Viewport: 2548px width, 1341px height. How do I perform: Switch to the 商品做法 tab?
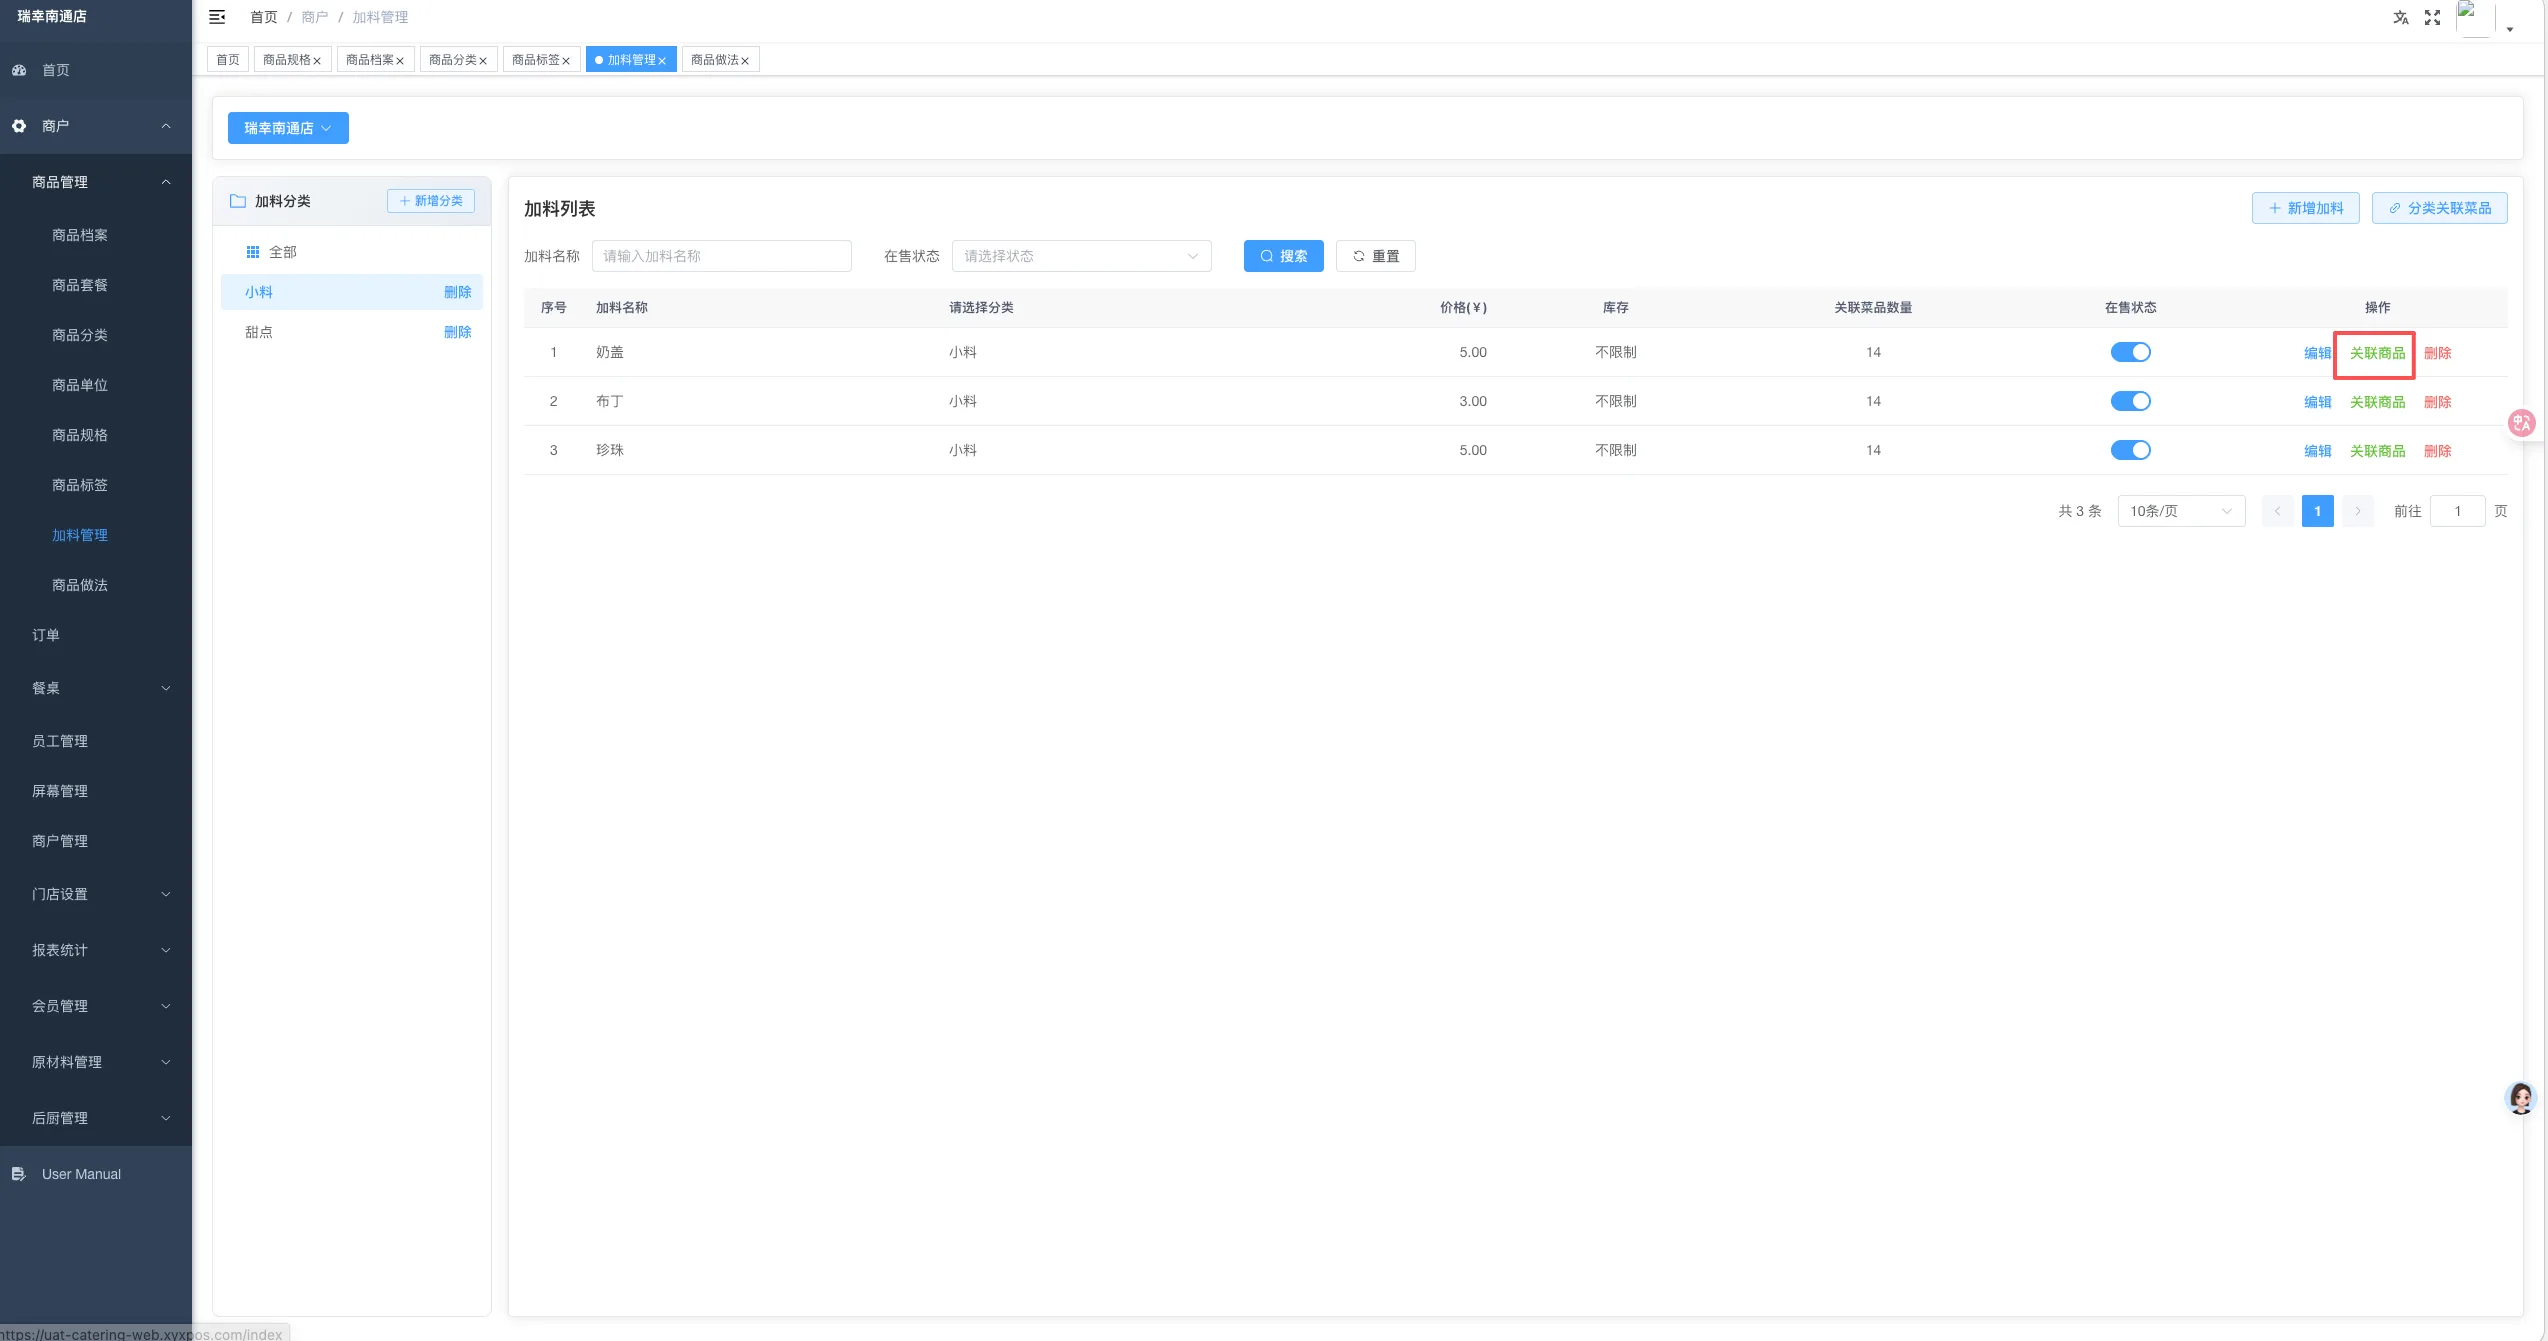pyautogui.click(x=715, y=60)
